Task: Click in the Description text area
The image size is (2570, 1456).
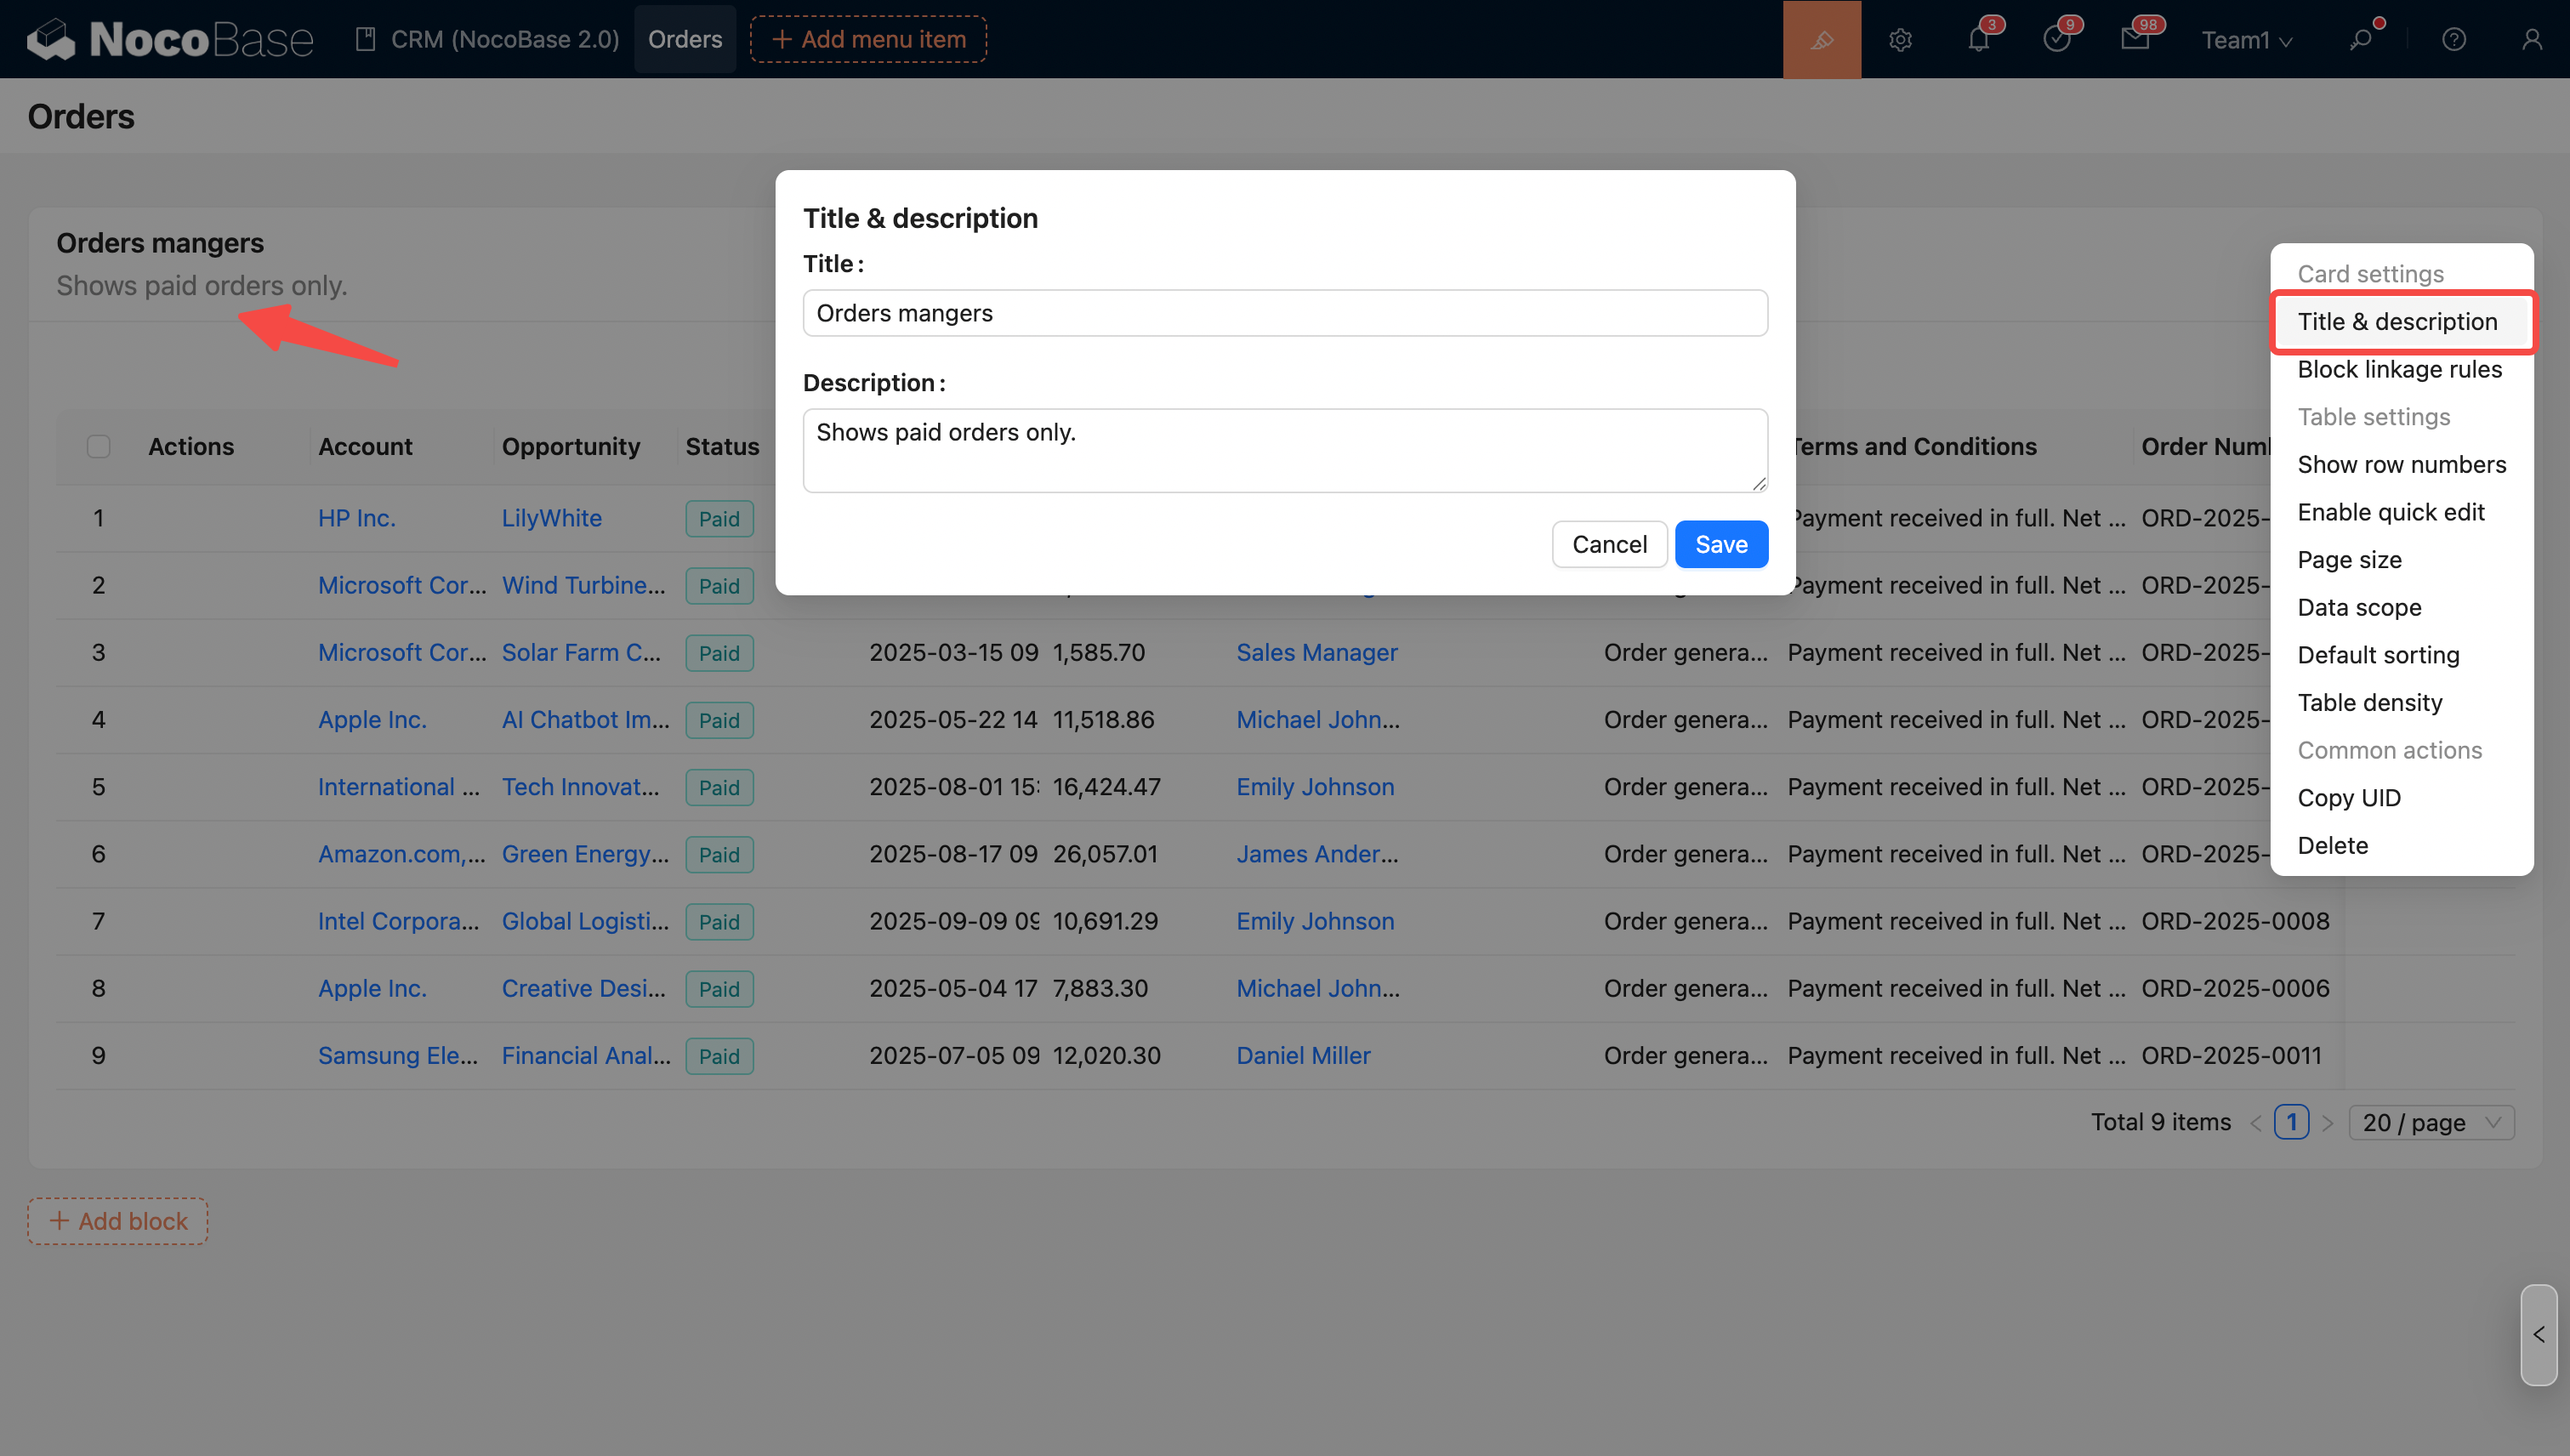Action: tap(1284, 449)
